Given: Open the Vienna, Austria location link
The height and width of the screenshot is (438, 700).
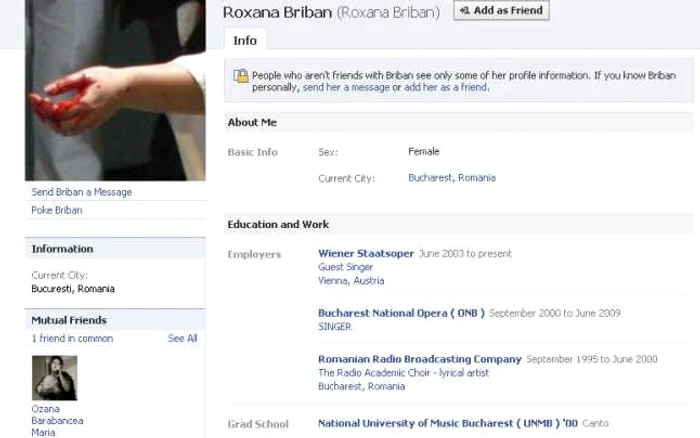Looking at the screenshot, I should click(x=351, y=281).
